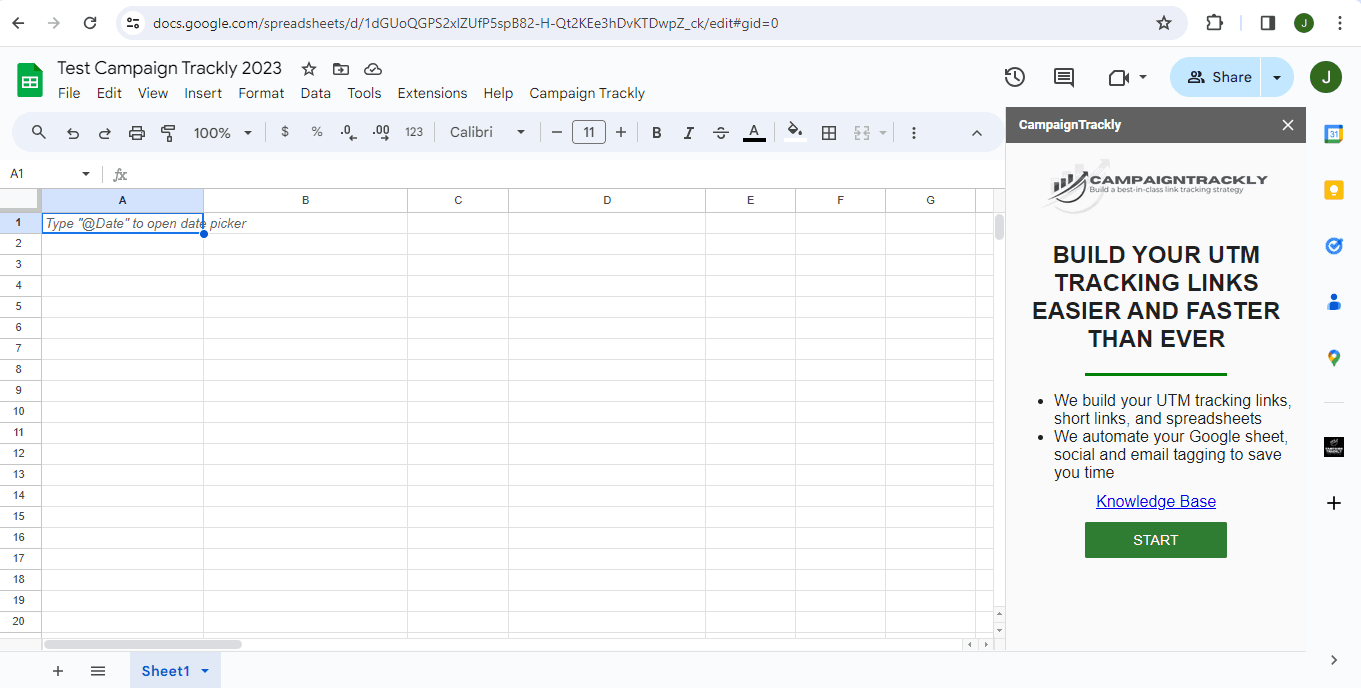Open the Campaign Trackly menu
1361x688 pixels.
point(587,93)
